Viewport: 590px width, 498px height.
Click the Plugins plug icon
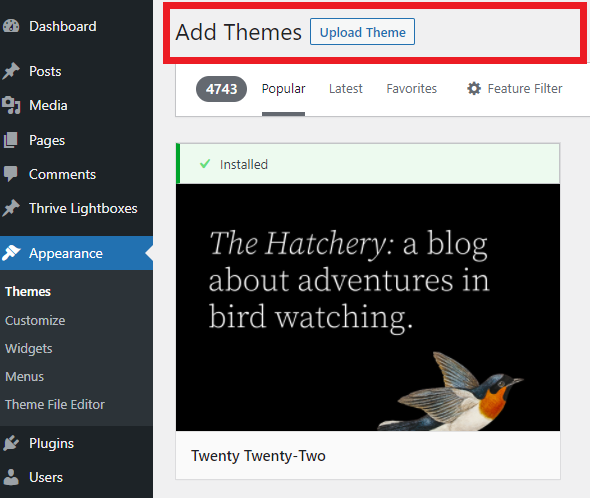11,443
